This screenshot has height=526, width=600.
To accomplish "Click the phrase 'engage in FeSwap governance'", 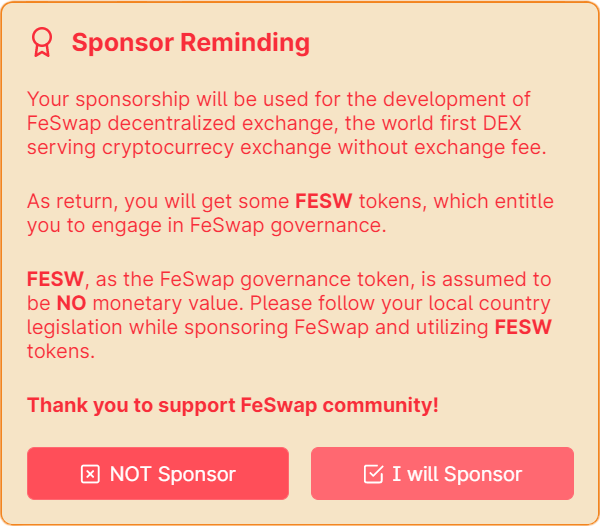I will pos(239,226).
